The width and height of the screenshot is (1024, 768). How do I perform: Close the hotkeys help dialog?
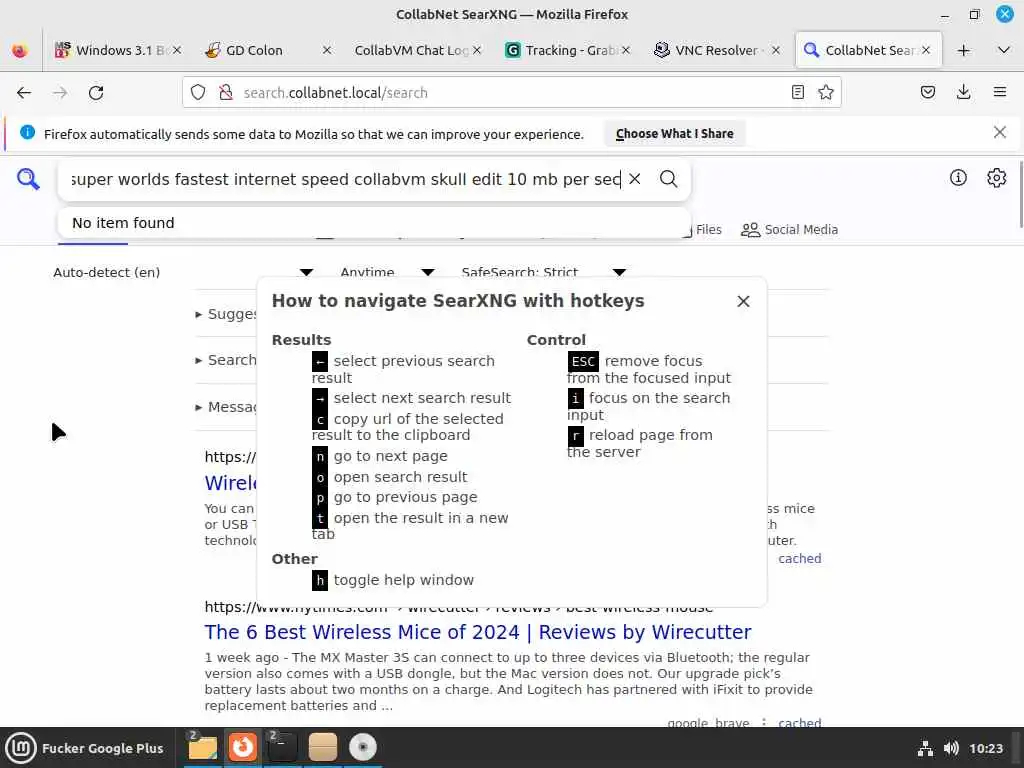(743, 301)
